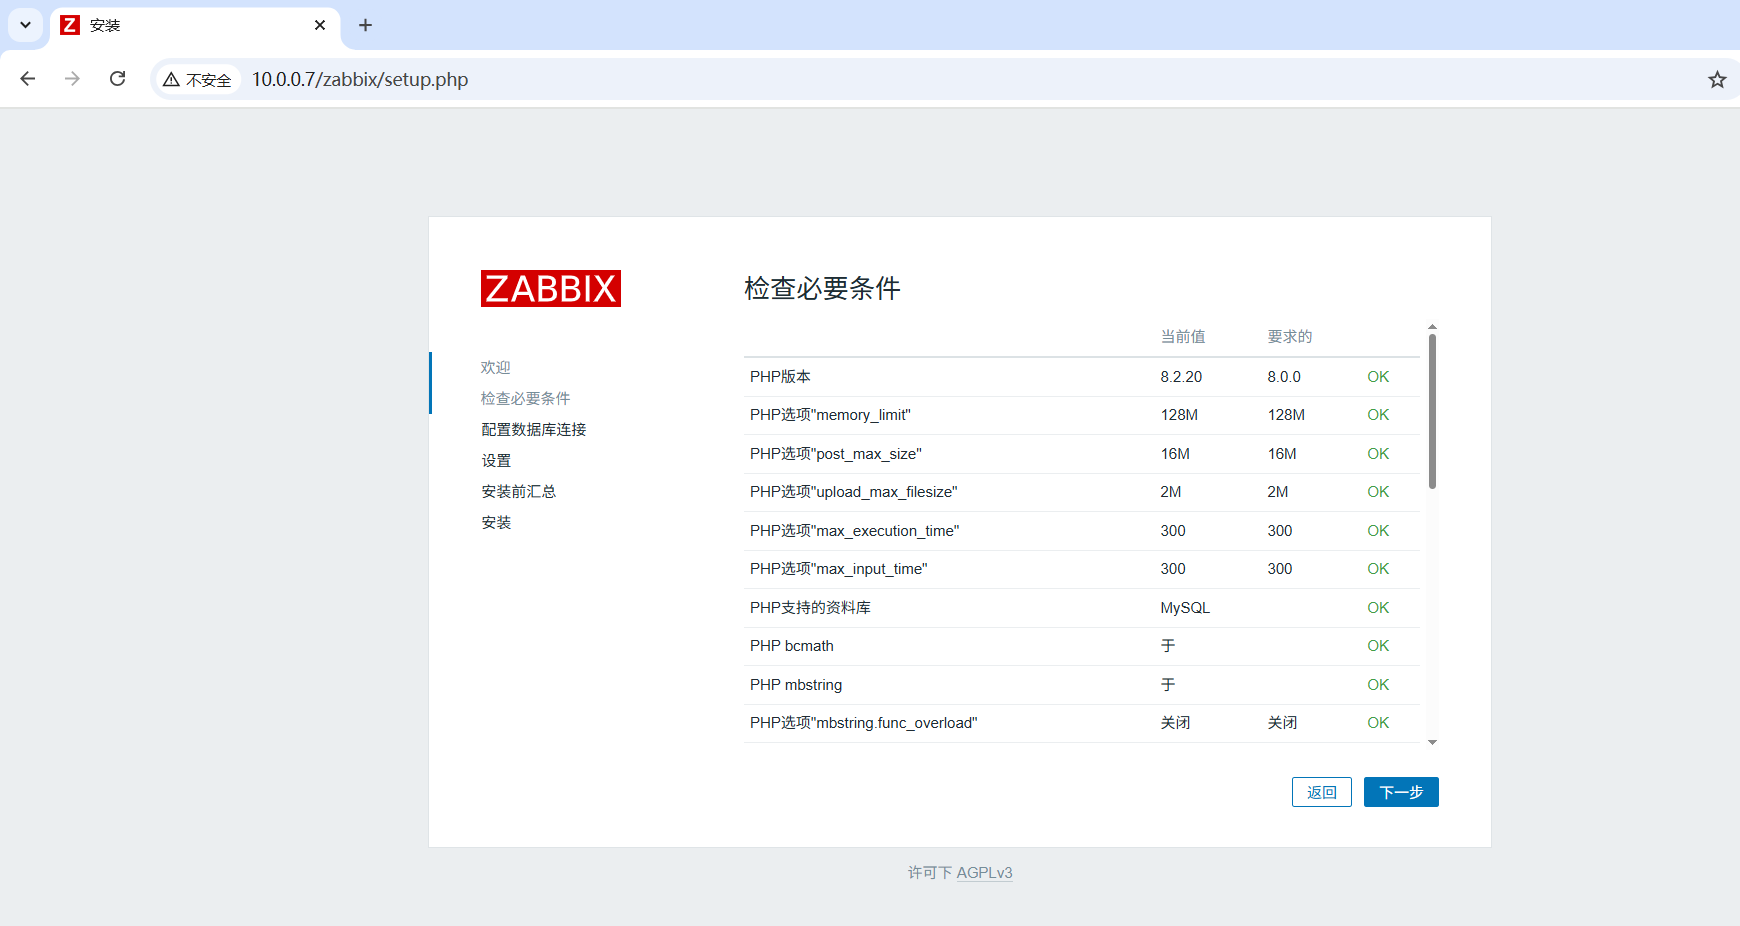1740x926 pixels.
Task: Click current value 8.2.20
Action: click(x=1181, y=377)
